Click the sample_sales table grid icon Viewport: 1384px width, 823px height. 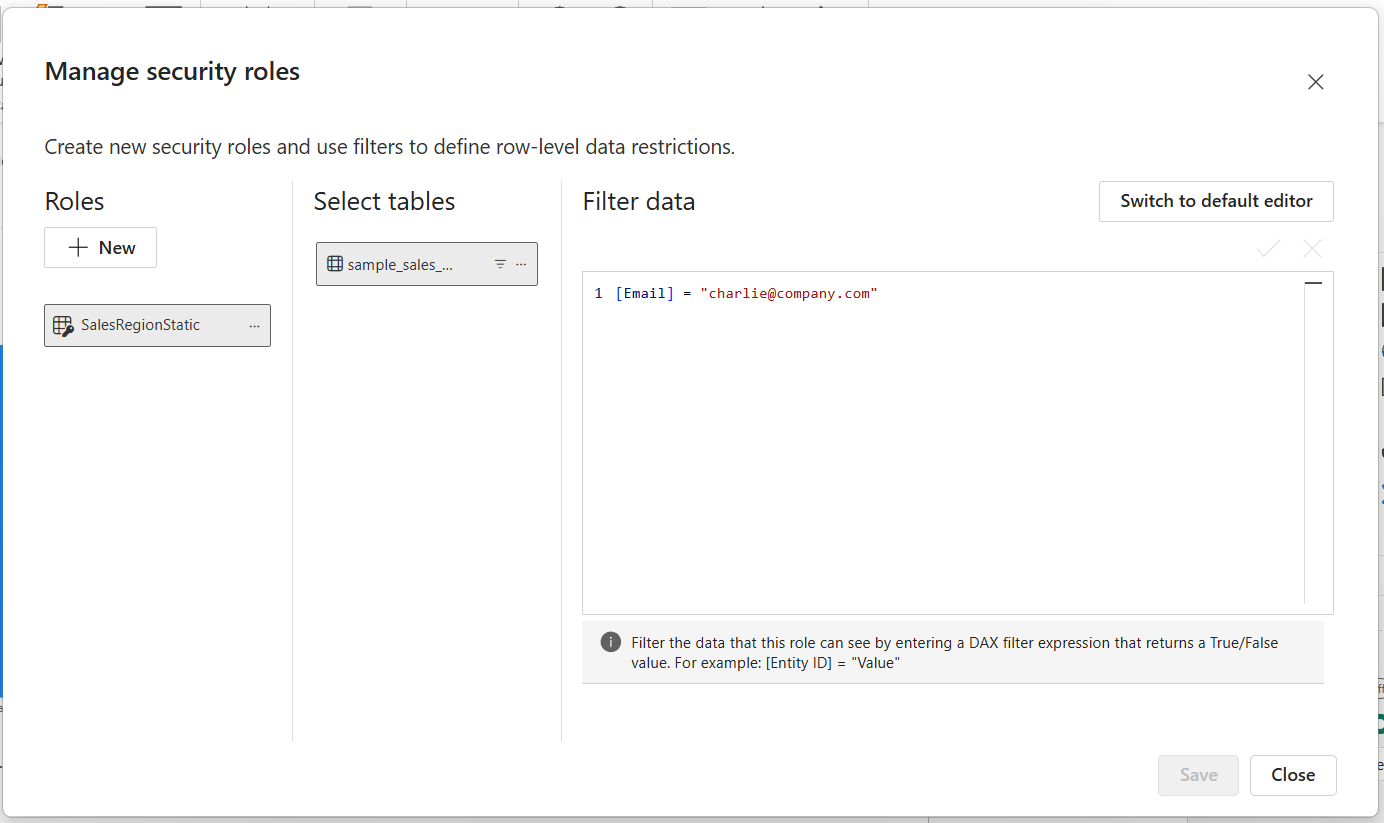point(335,264)
